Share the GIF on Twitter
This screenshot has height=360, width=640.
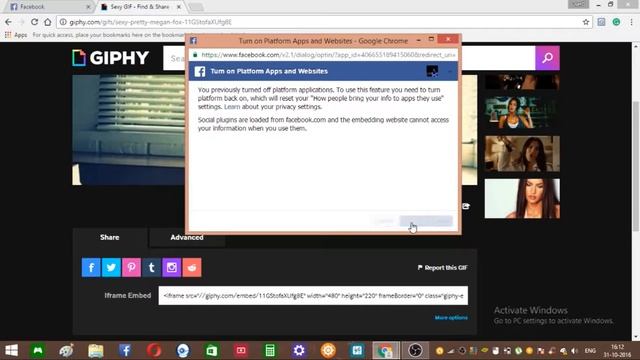tap(111, 267)
